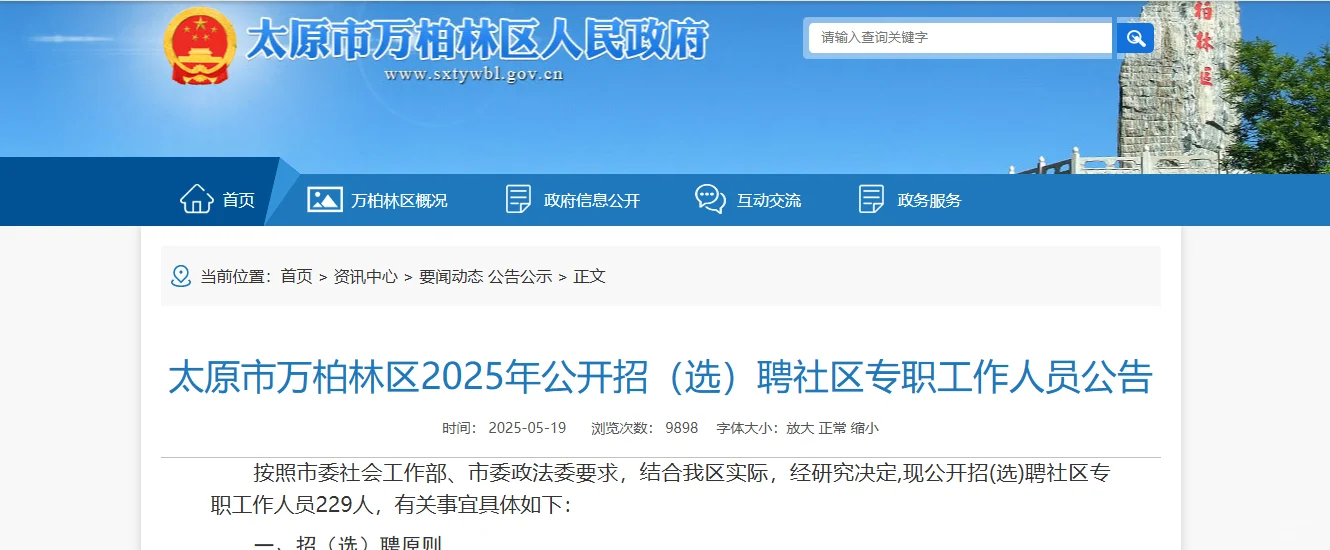The image size is (1330, 550).
Task: Click the article headline about 招（选）聘社区专职工作人员公告
Action: tap(660, 378)
